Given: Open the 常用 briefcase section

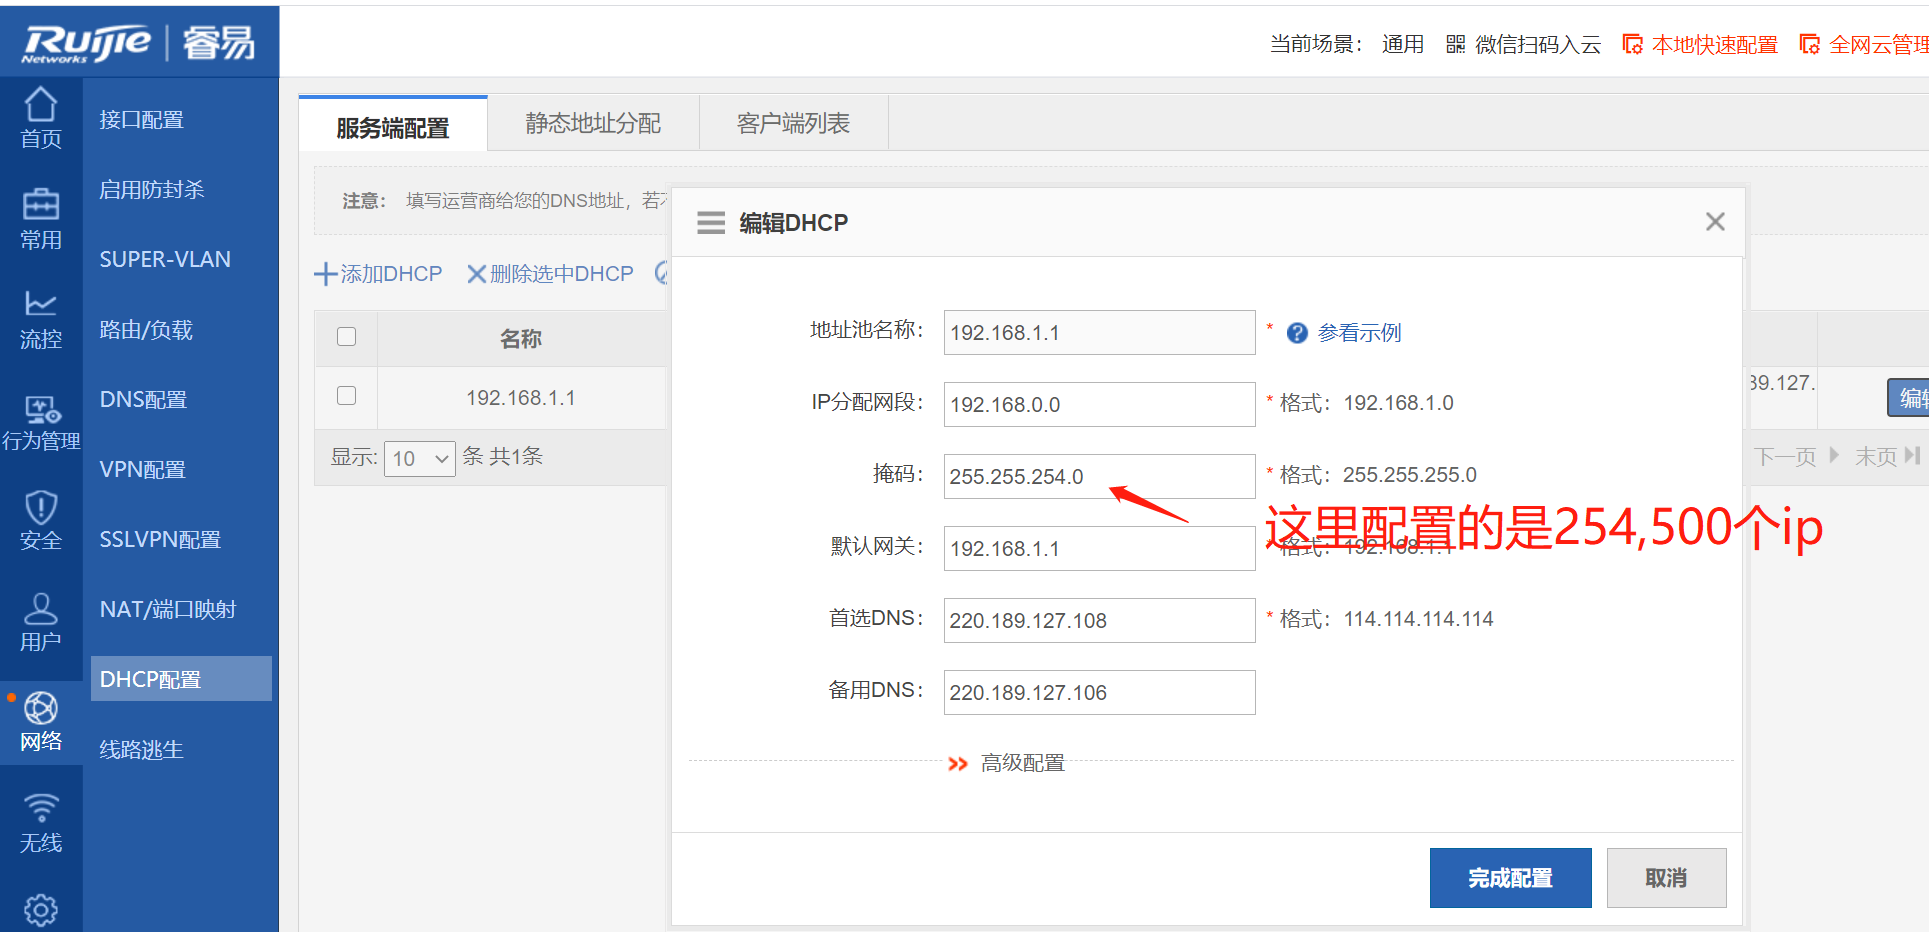Looking at the screenshot, I should coord(41,219).
